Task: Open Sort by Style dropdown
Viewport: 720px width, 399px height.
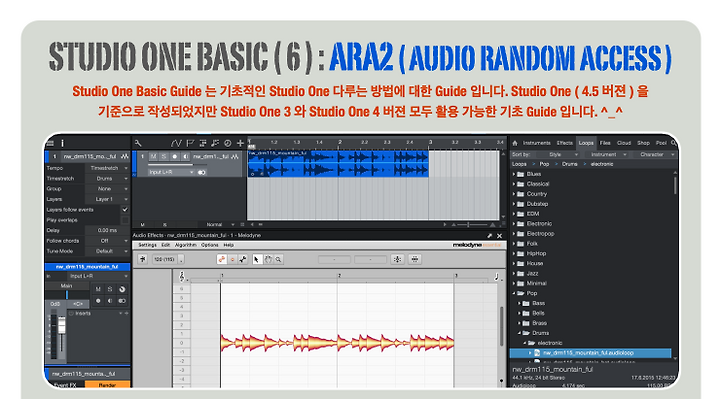Action: 558,155
